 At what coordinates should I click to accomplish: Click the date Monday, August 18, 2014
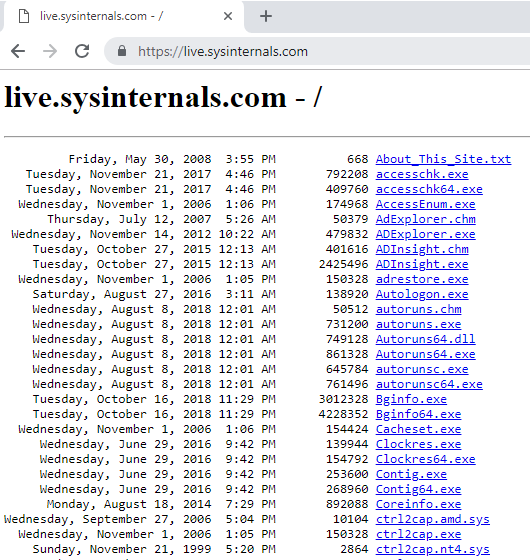click(129, 504)
